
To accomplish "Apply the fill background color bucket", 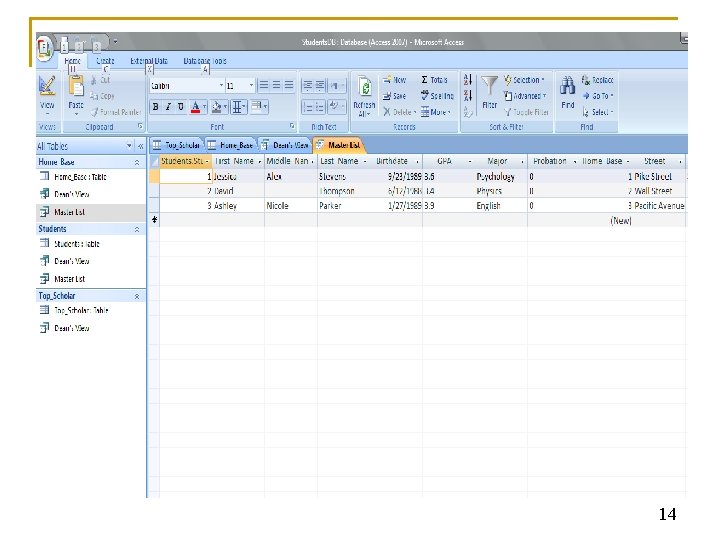I will coord(216,107).
